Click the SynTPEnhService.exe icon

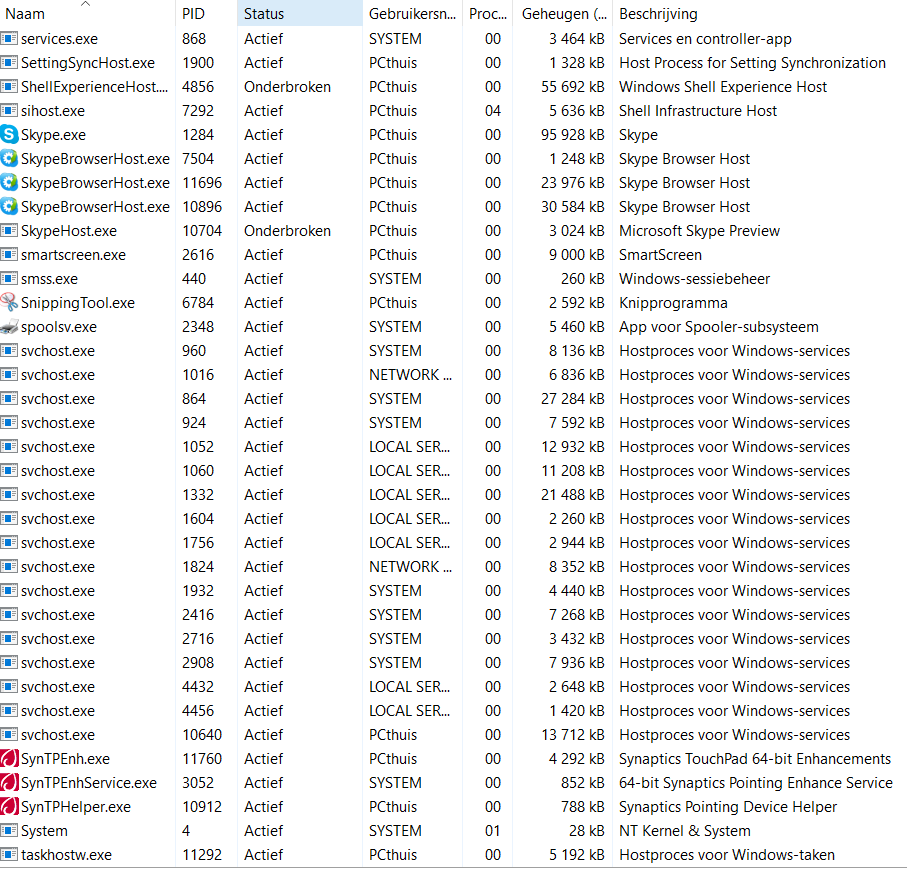[x=9, y=783]
